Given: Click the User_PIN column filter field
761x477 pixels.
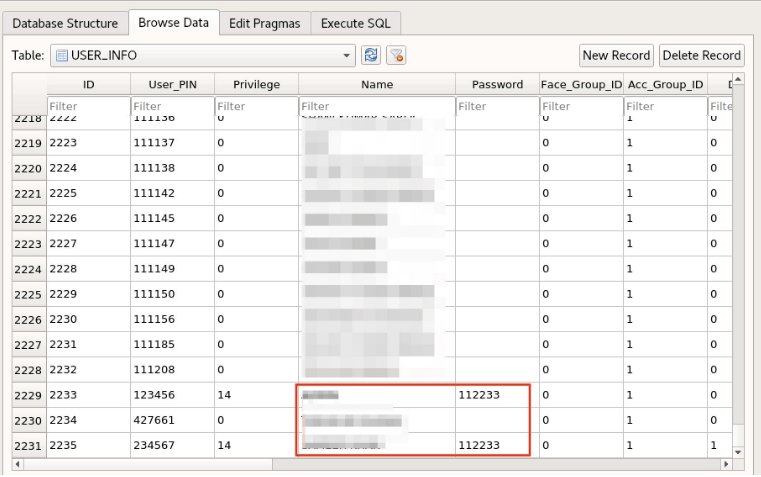Looking at the screenshot, I should click(172, 106).
